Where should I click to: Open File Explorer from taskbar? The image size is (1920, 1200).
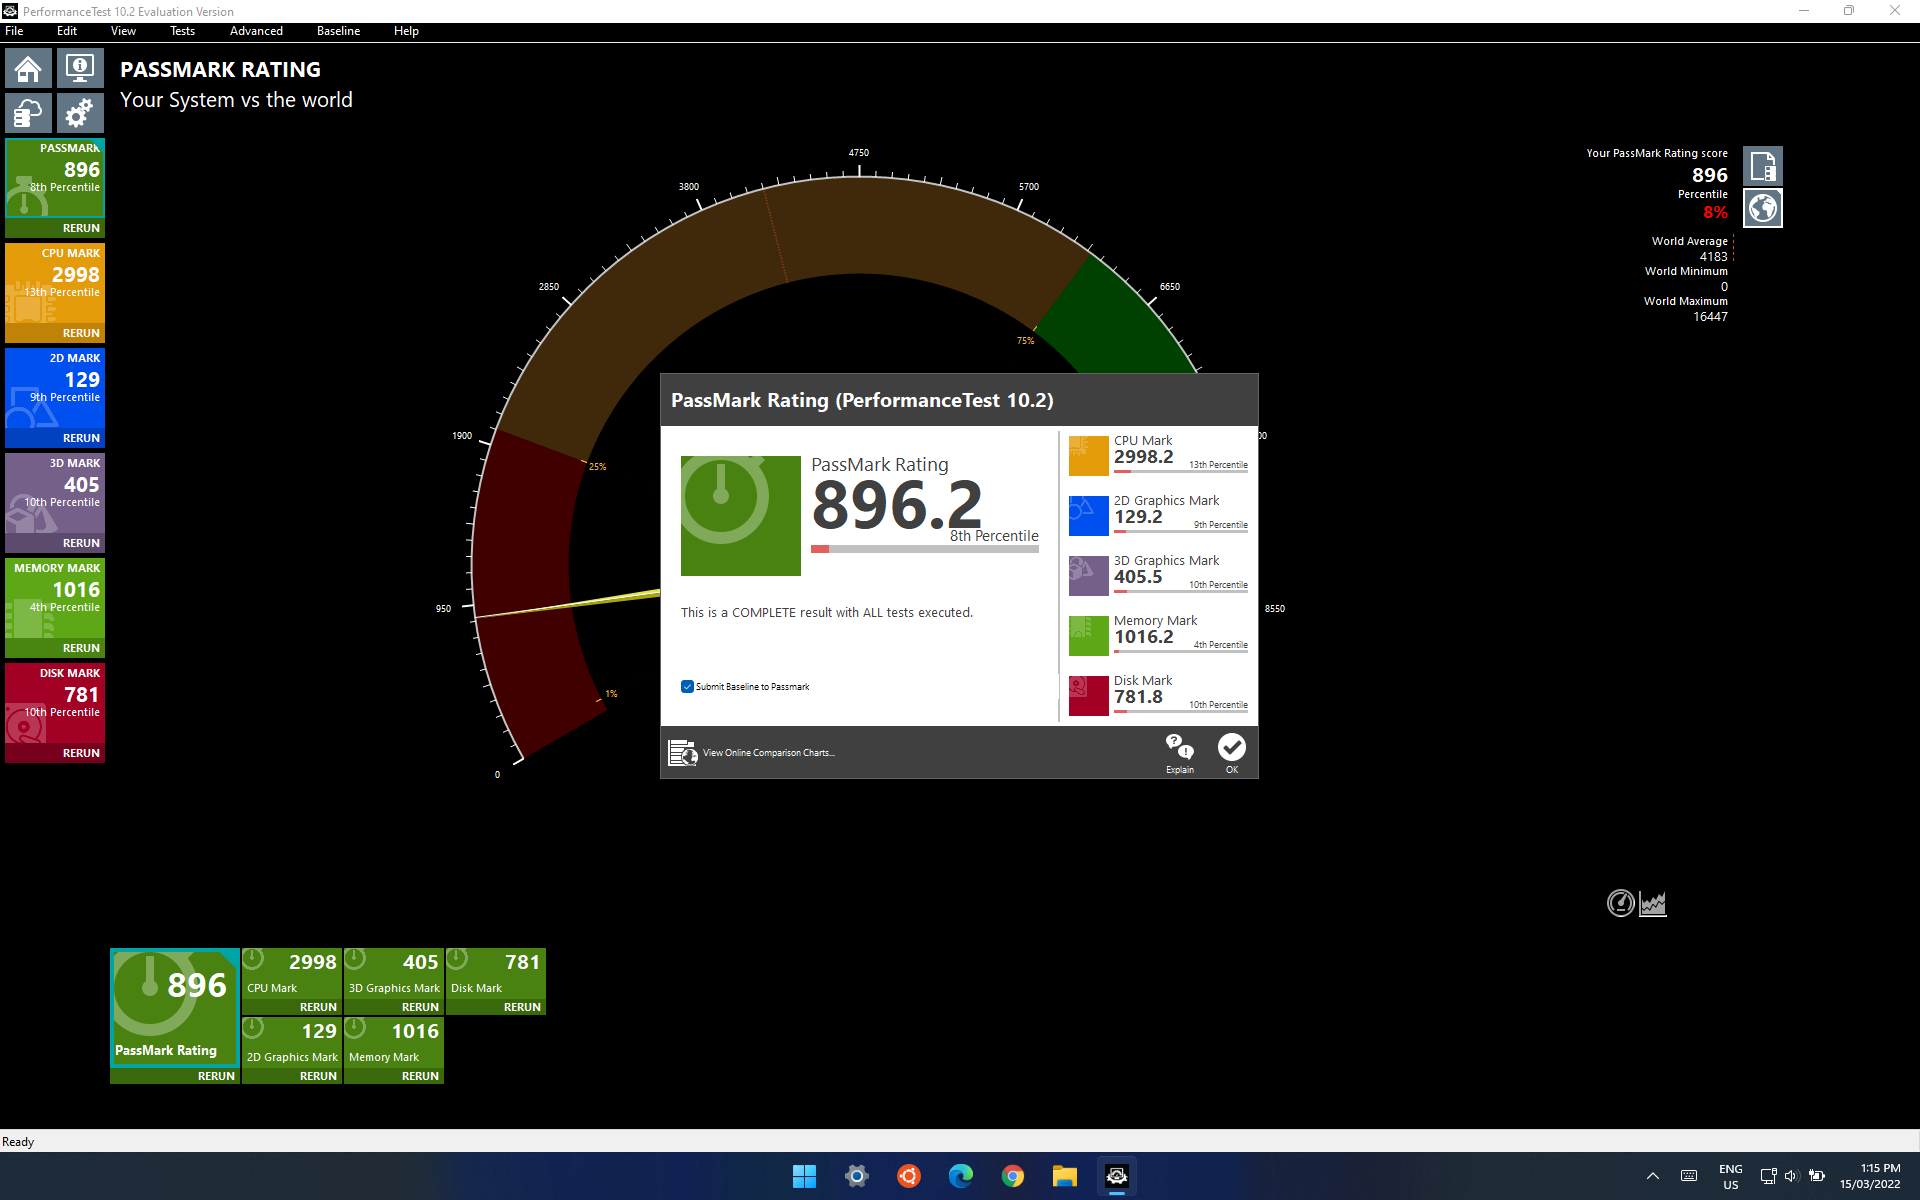(x=1065, y=1176)
